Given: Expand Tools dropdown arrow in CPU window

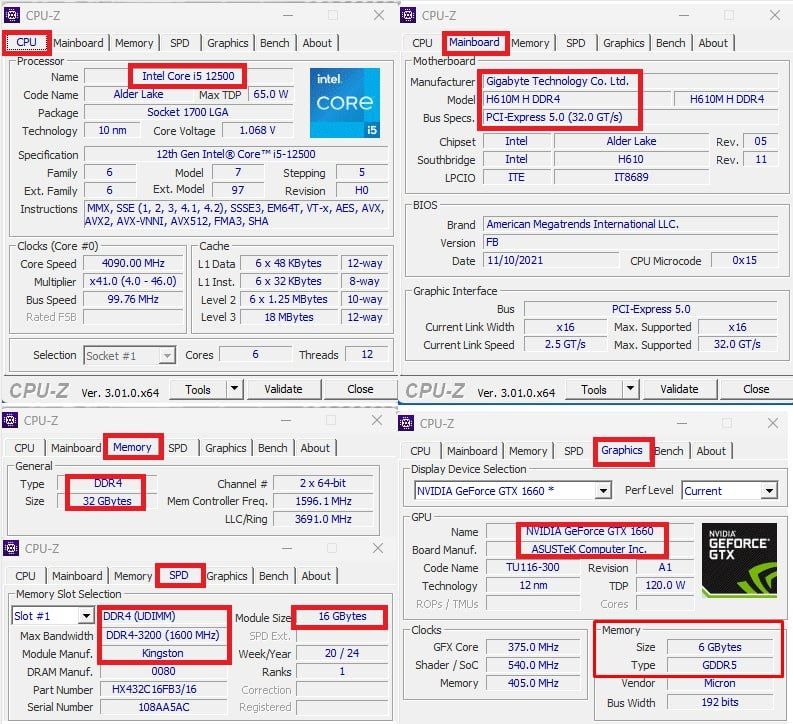Looking at the screenshot, I should 234,389.
